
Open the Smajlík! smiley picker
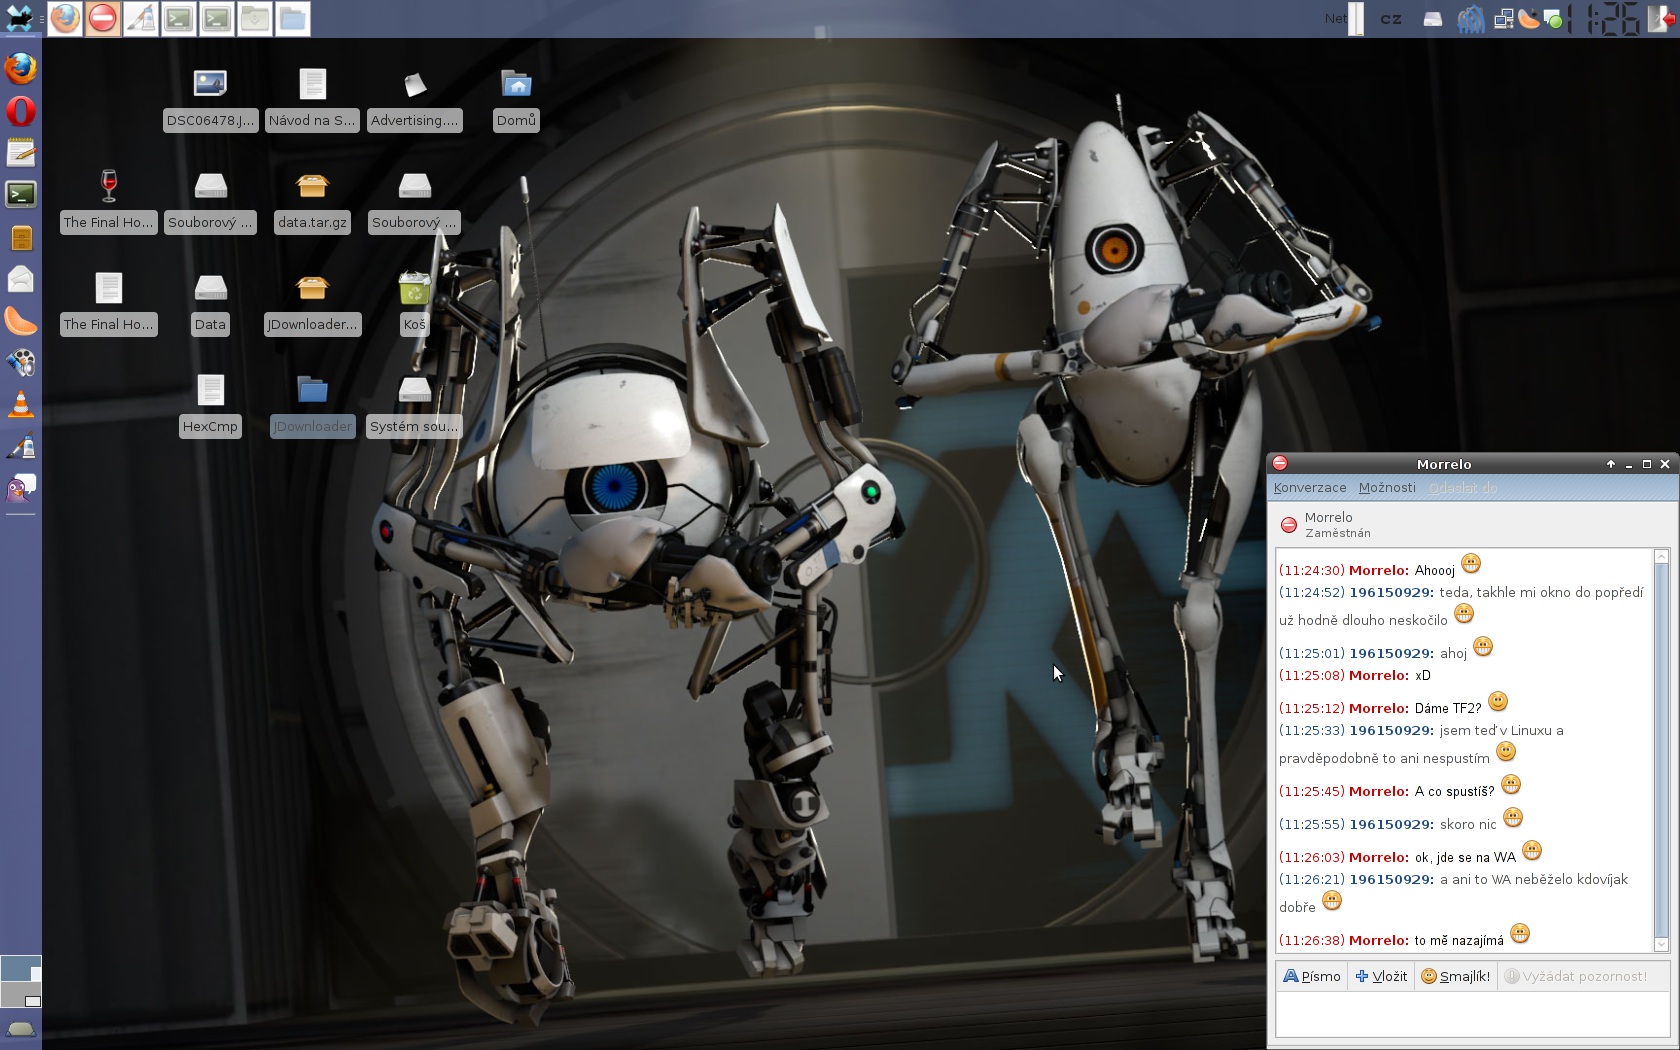point(1456,976)
